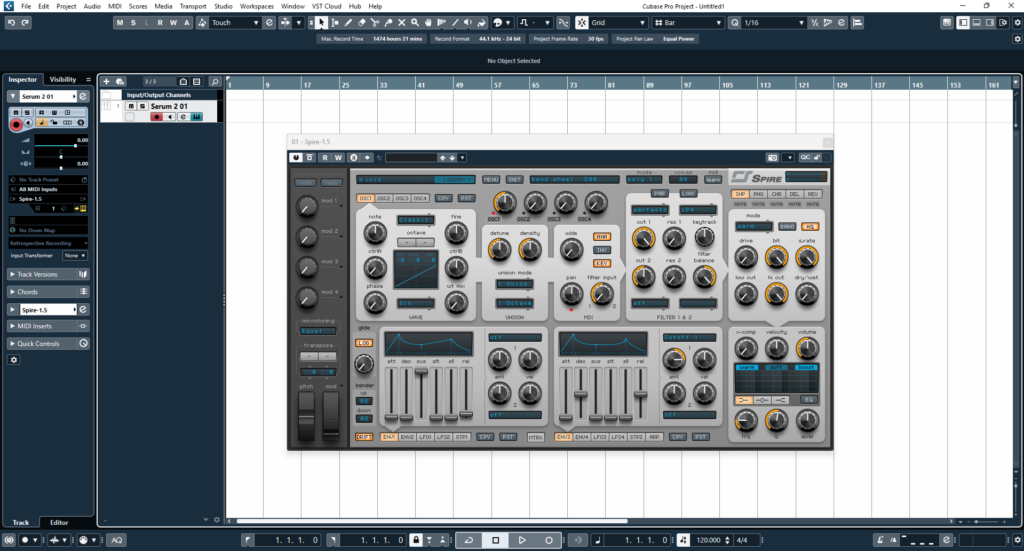Click the transport Stop button
The image size is (1024, 551).
pyautogui.click(x=496, y=540)
